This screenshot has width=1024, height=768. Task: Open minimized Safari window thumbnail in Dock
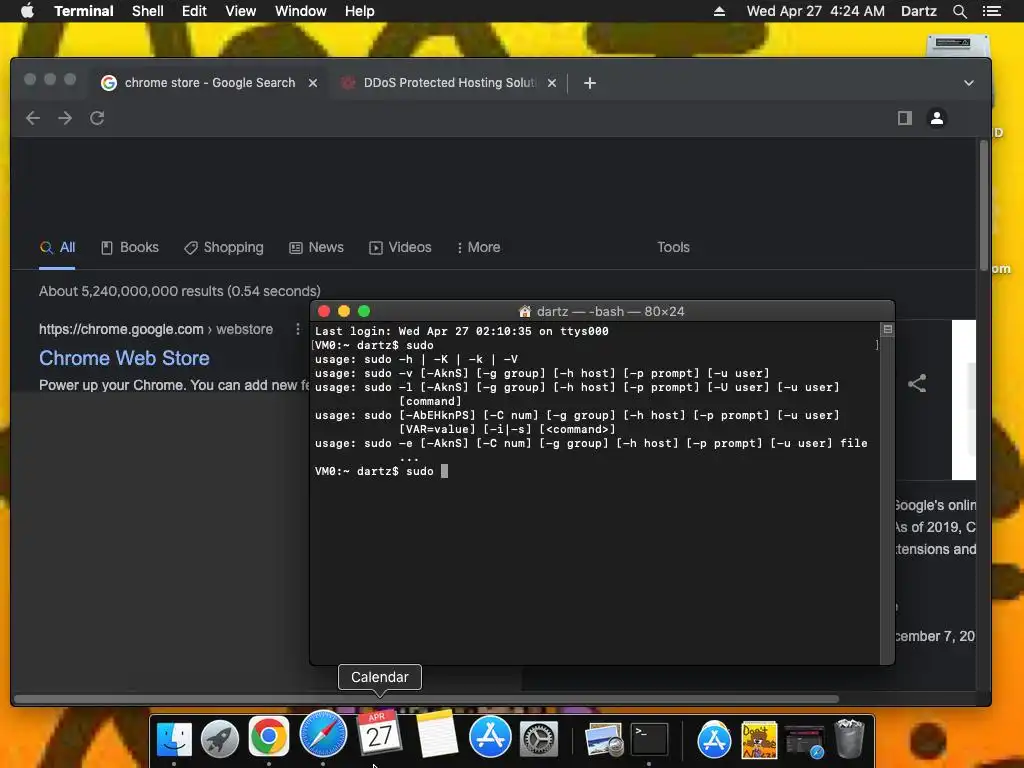804,741
